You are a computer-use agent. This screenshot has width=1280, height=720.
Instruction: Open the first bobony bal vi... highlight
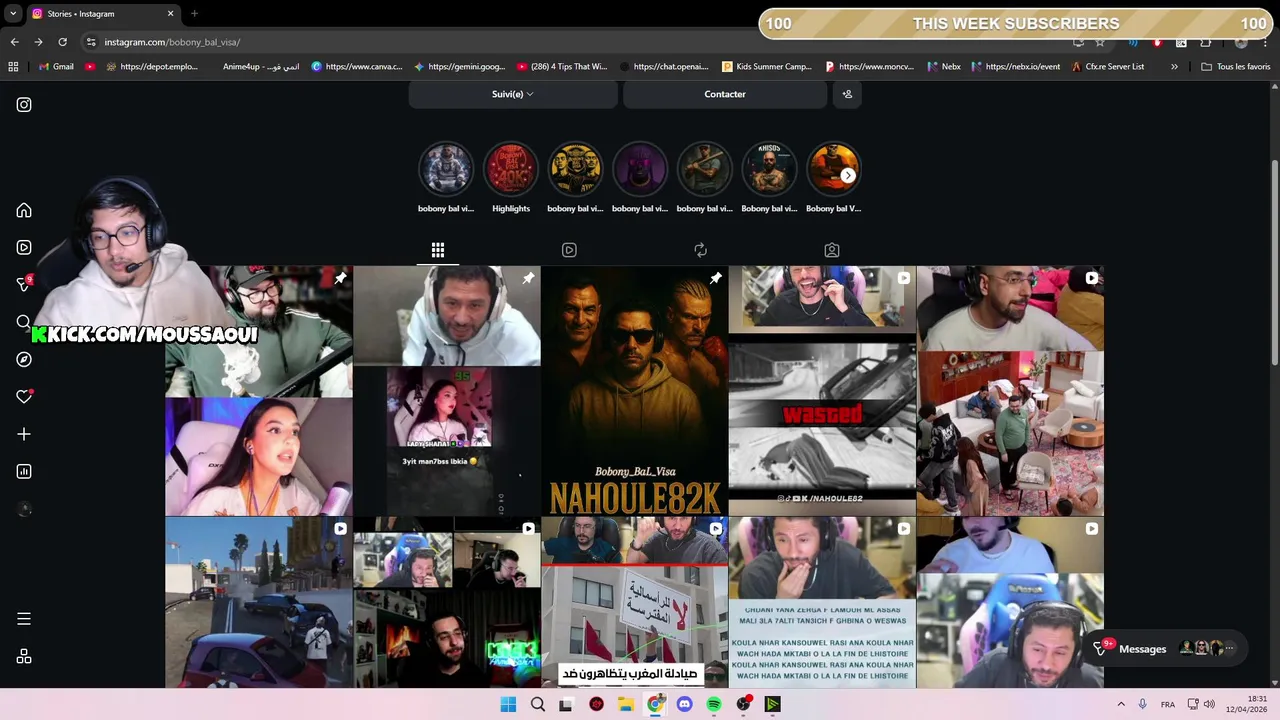pos(446,178)
